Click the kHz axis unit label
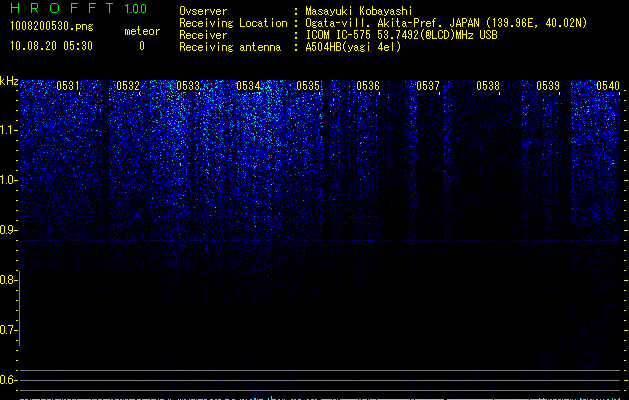 point(9,81)
